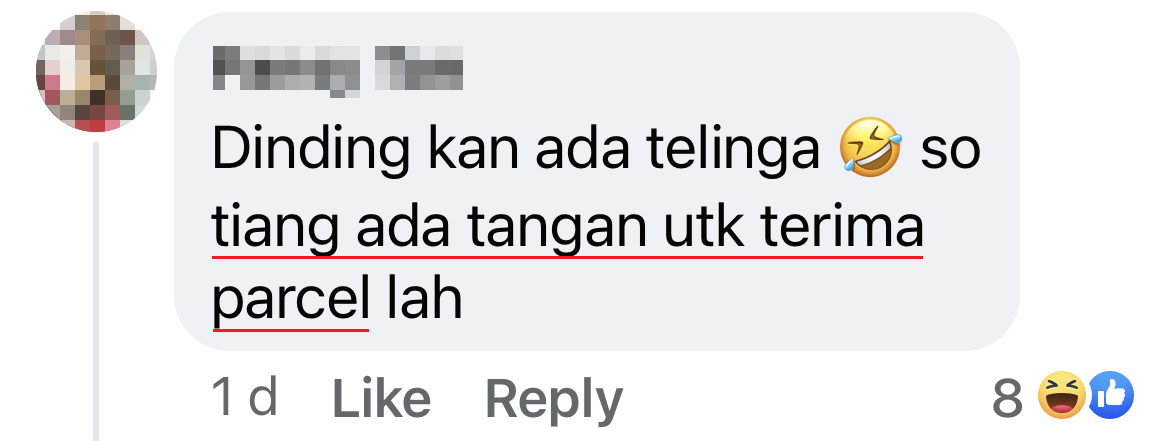Click the word "lah" ending the comment
The height and width of the screenshot is (441, 1170).
(423, 298)
